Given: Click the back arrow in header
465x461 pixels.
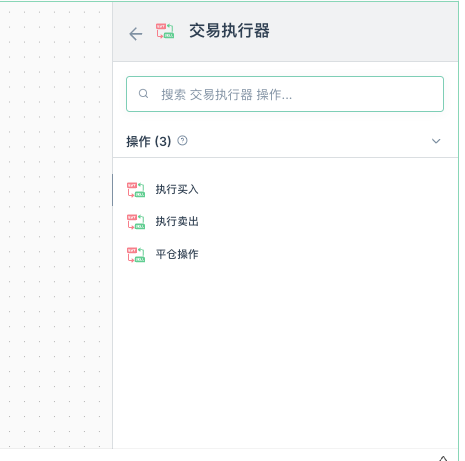Looking at the screenshot, I should click(x=136, y=34).
